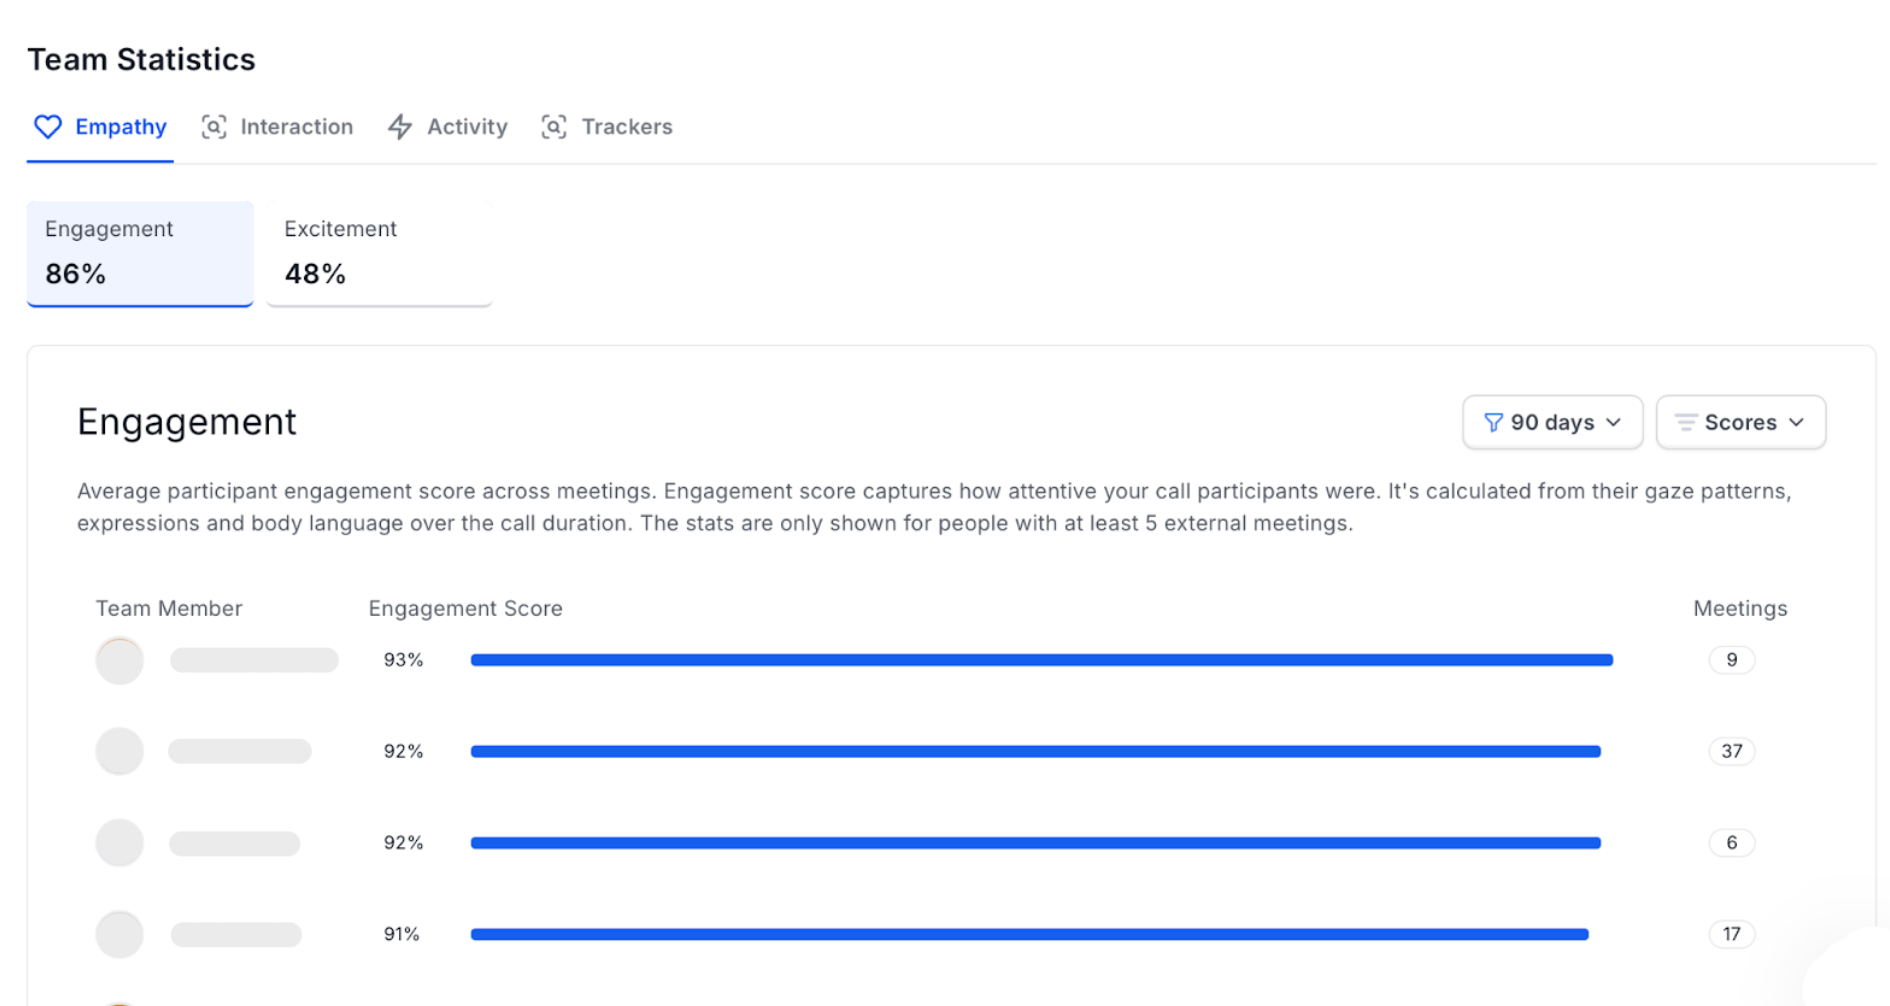This screenshot has height=1006, width=1890.
Task: Click the engagement bar in the 37 meetings row
Action: coord(1036,752)
